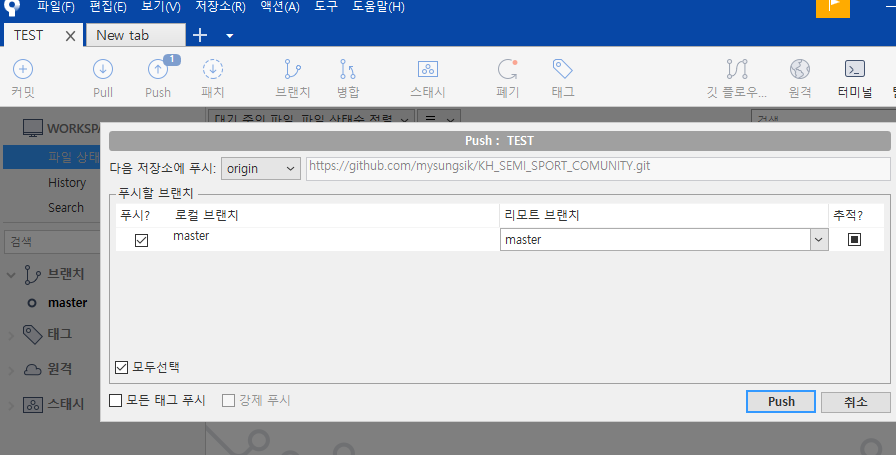This screenshot has width=896, height=455.
Task: Click the sidebar 검색 search field
Action: [53, 242]
